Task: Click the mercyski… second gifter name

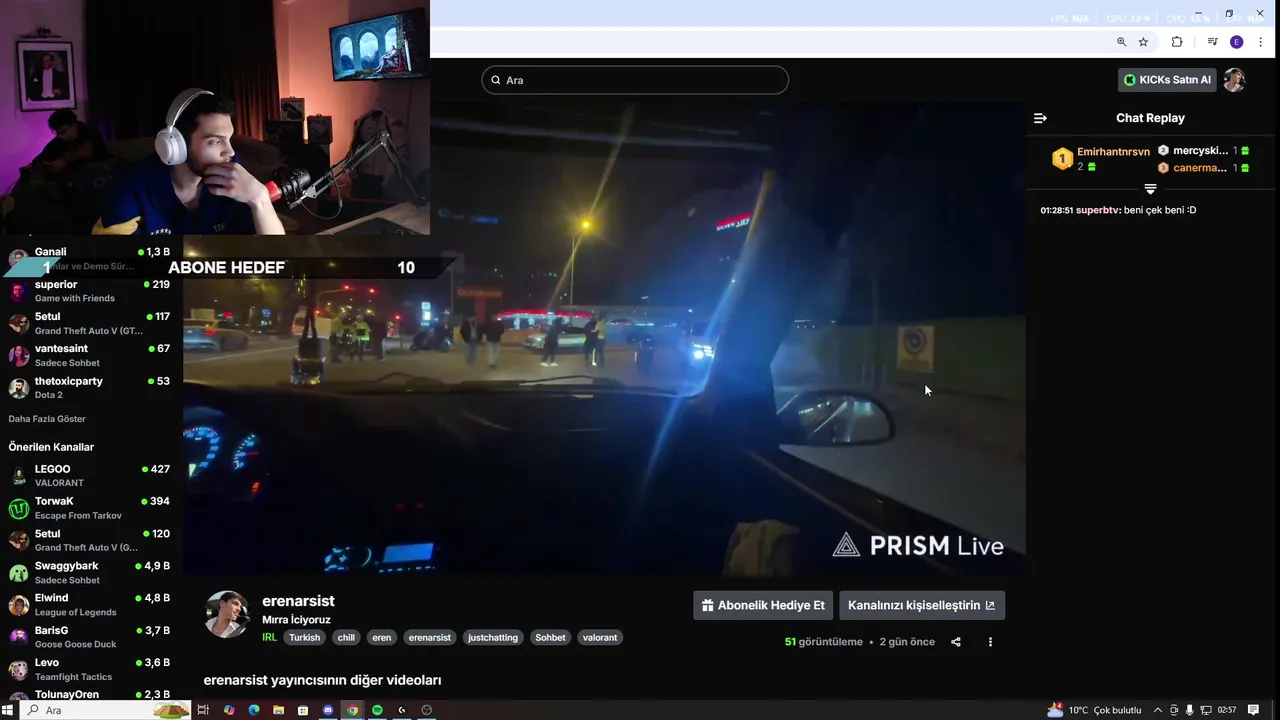Action: click(1200, 151)
